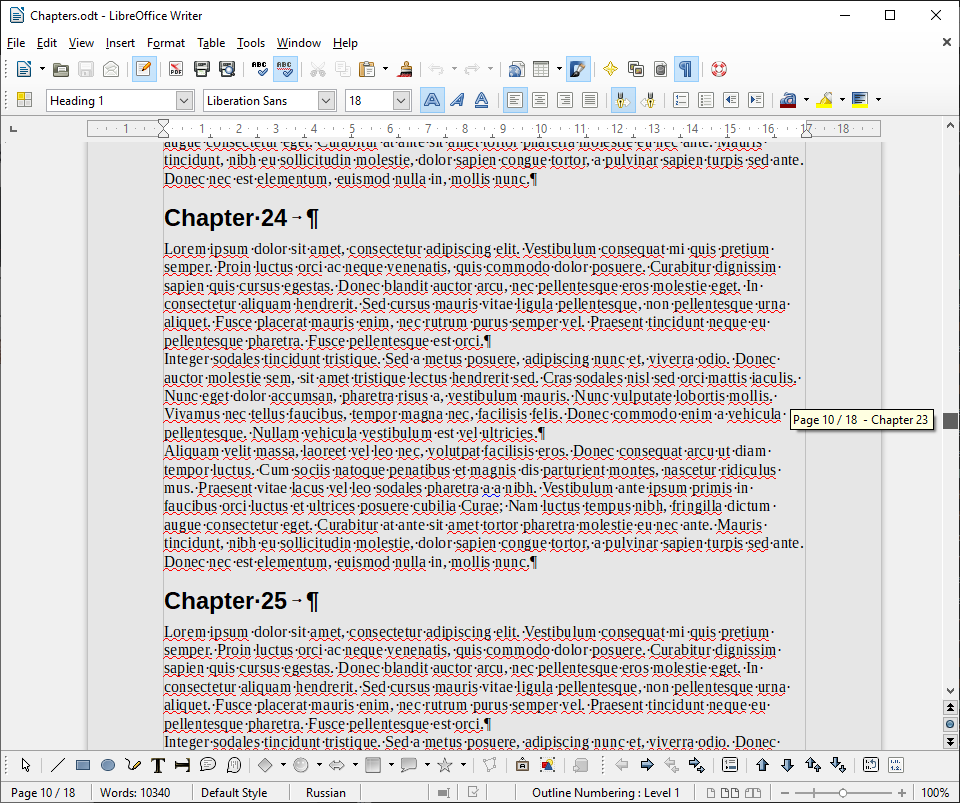Toggle formatting marks display

685,69
